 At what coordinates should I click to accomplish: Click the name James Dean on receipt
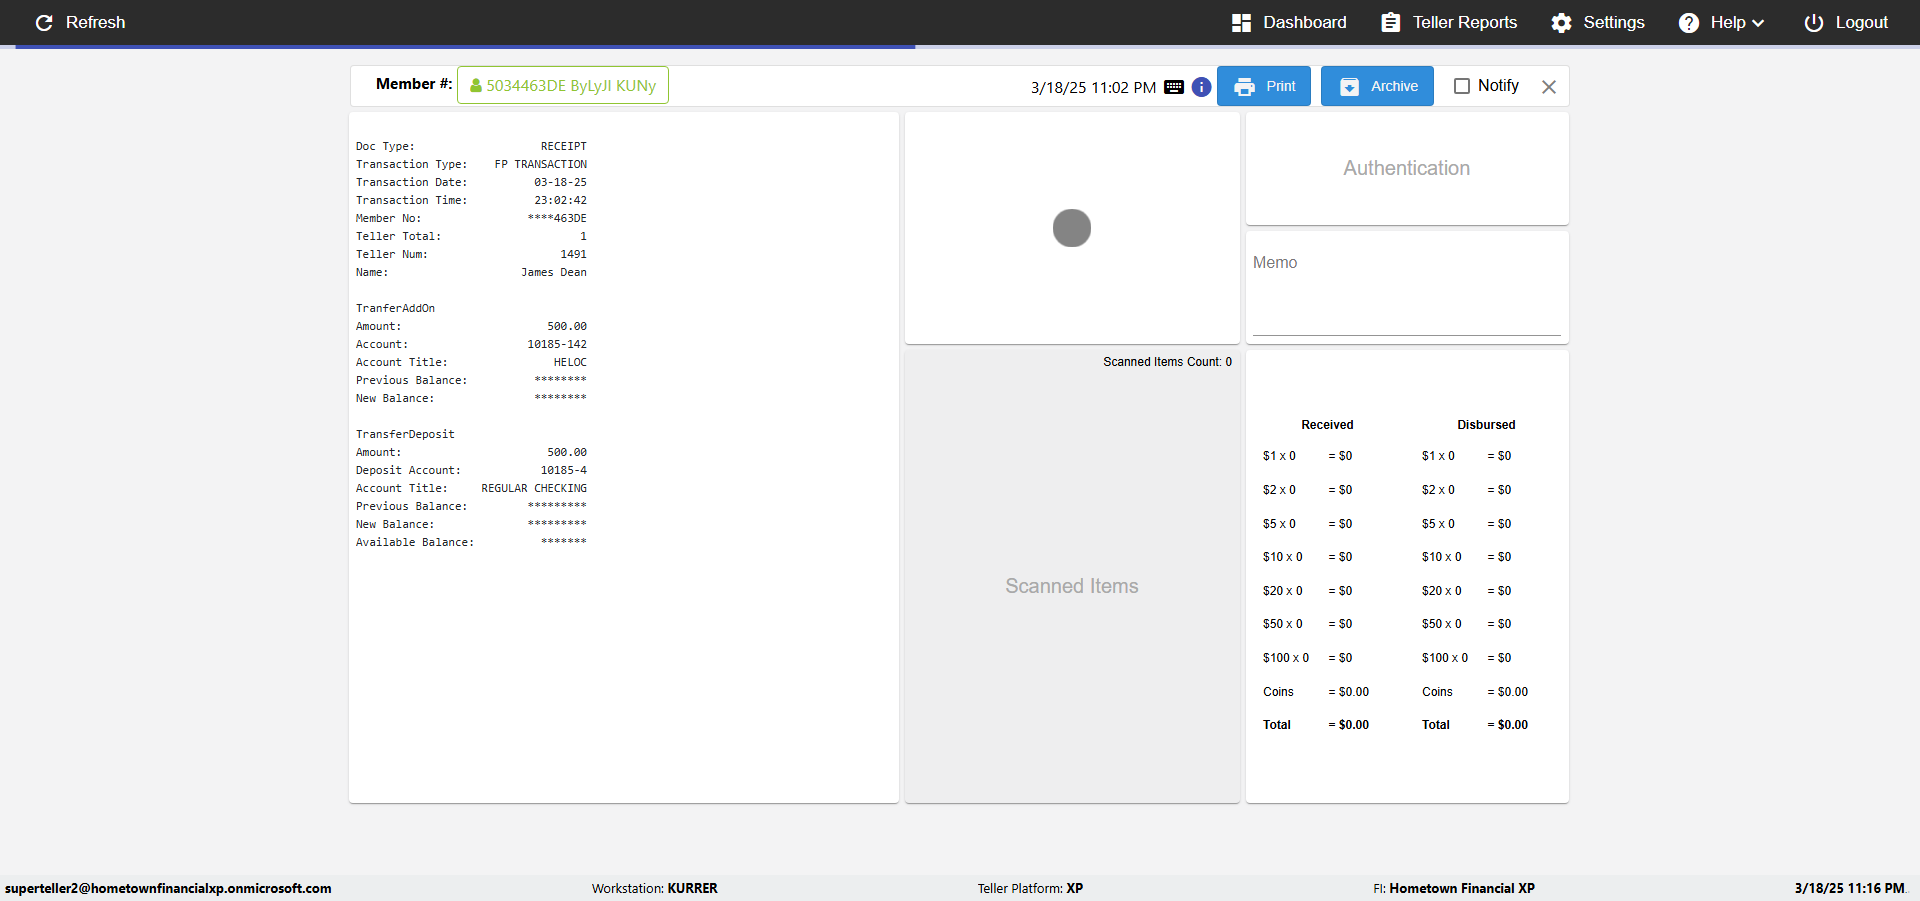click(554, 272)
